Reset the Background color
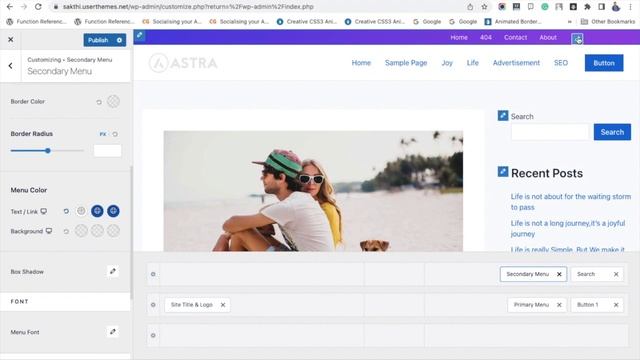 point(66,231)
